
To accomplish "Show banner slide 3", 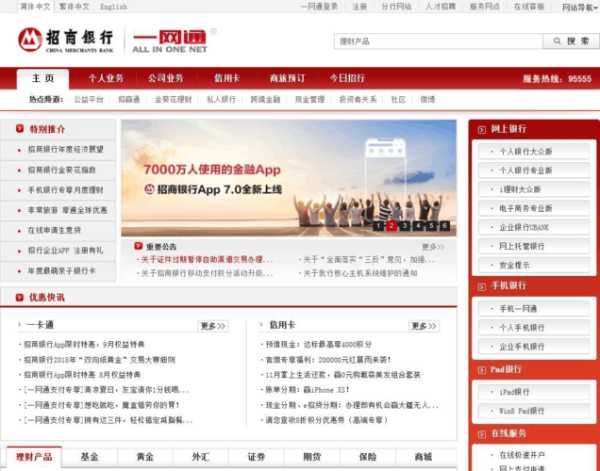I will coord(405,226).
